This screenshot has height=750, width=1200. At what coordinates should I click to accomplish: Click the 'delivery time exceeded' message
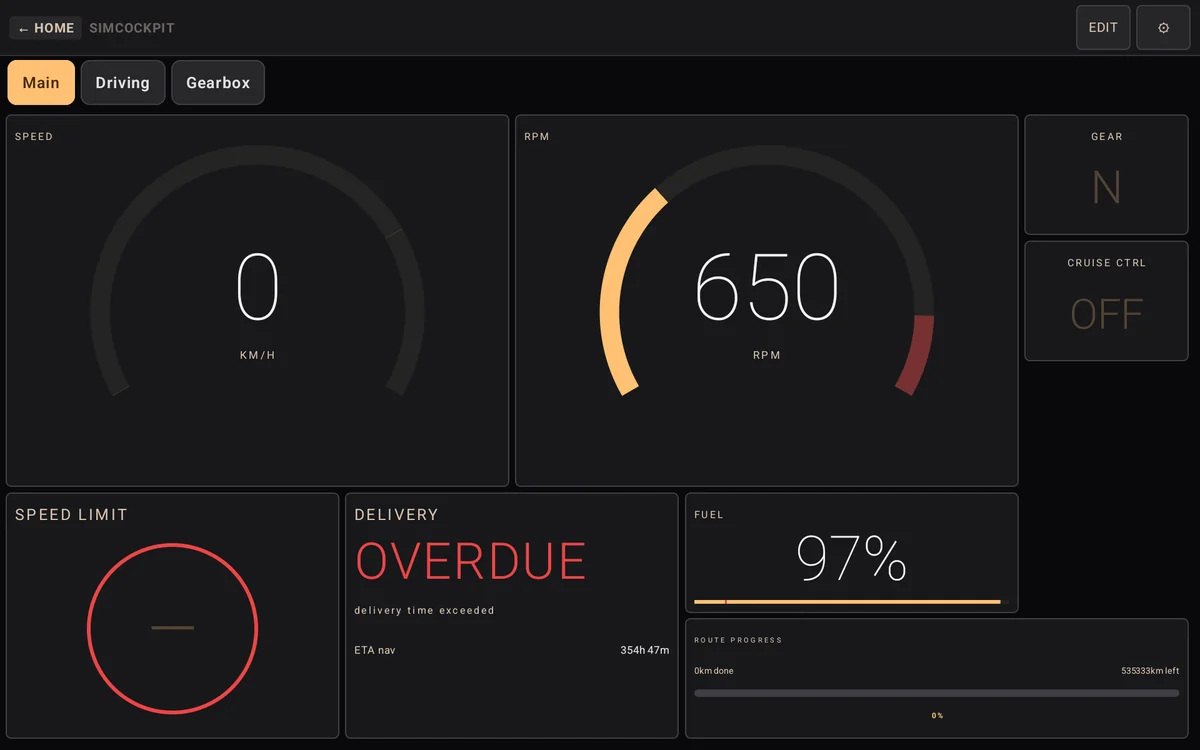(424, 610)
